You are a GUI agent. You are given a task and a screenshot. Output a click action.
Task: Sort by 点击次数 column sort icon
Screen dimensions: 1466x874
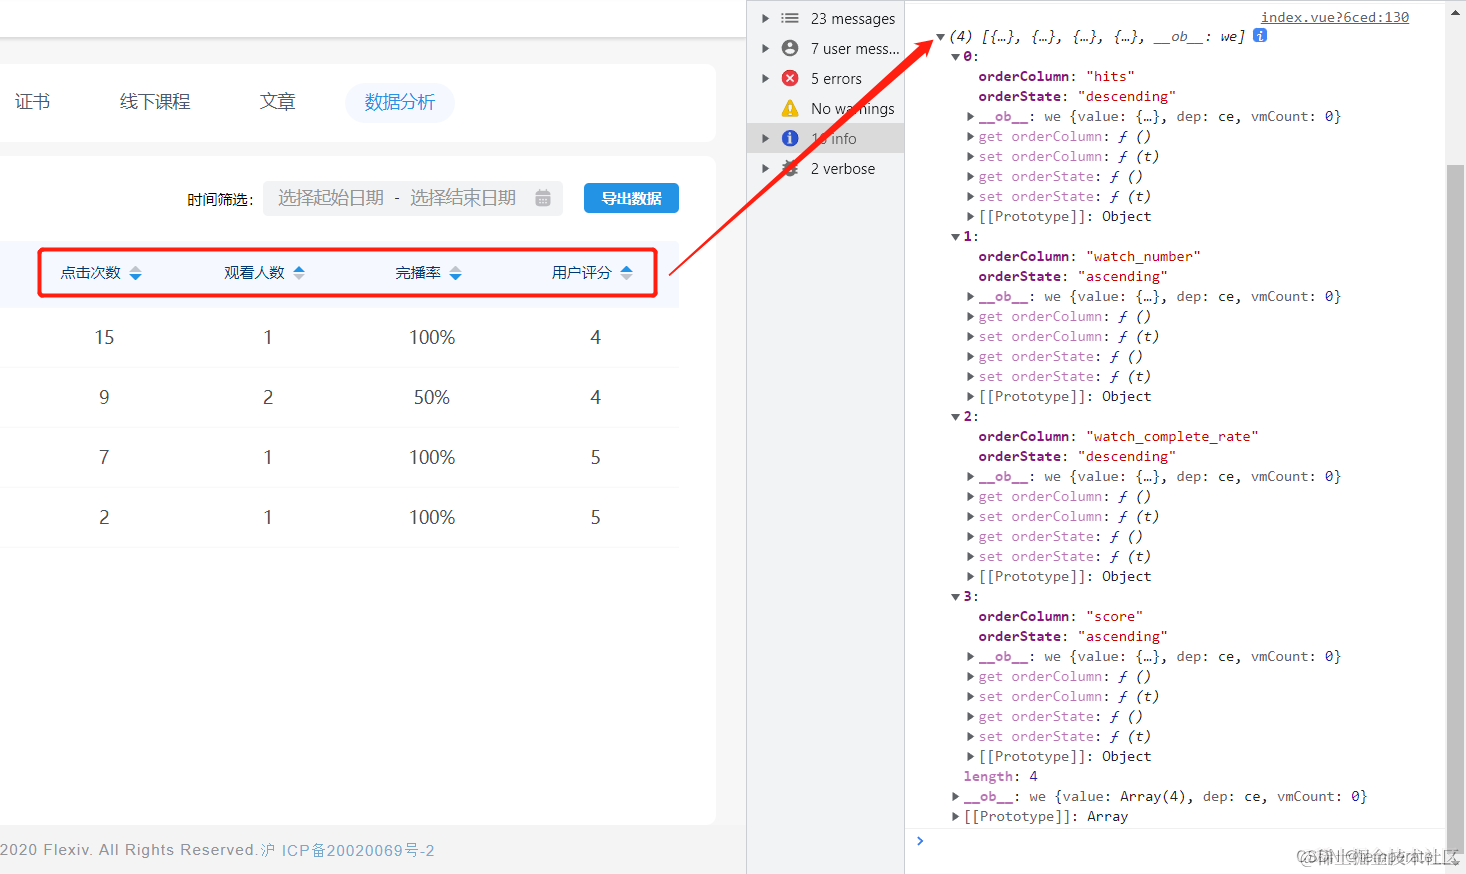[x=136, y=273]
